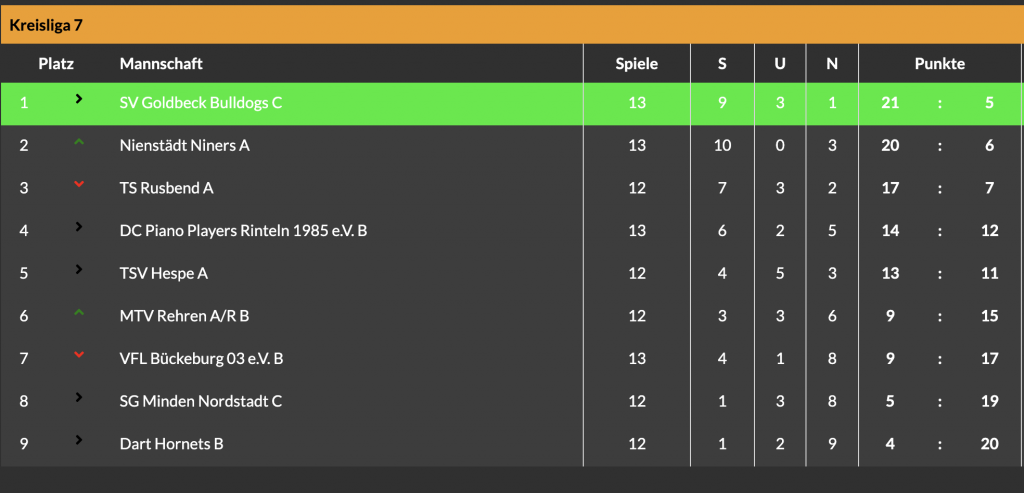Click the green up arrow for MTV Rehren A/R B
Viewport: 1024px width, 493px height.
point(79,313)
